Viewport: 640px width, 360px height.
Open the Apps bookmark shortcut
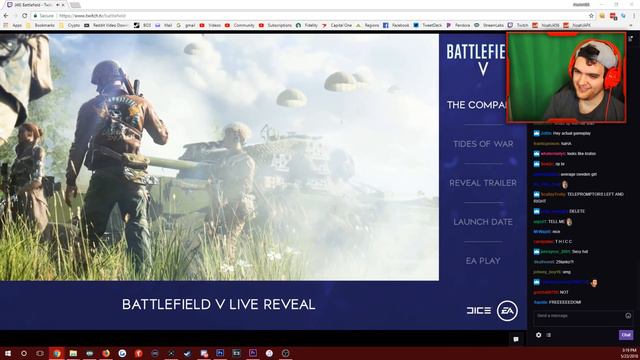click(x=13, y=25)
